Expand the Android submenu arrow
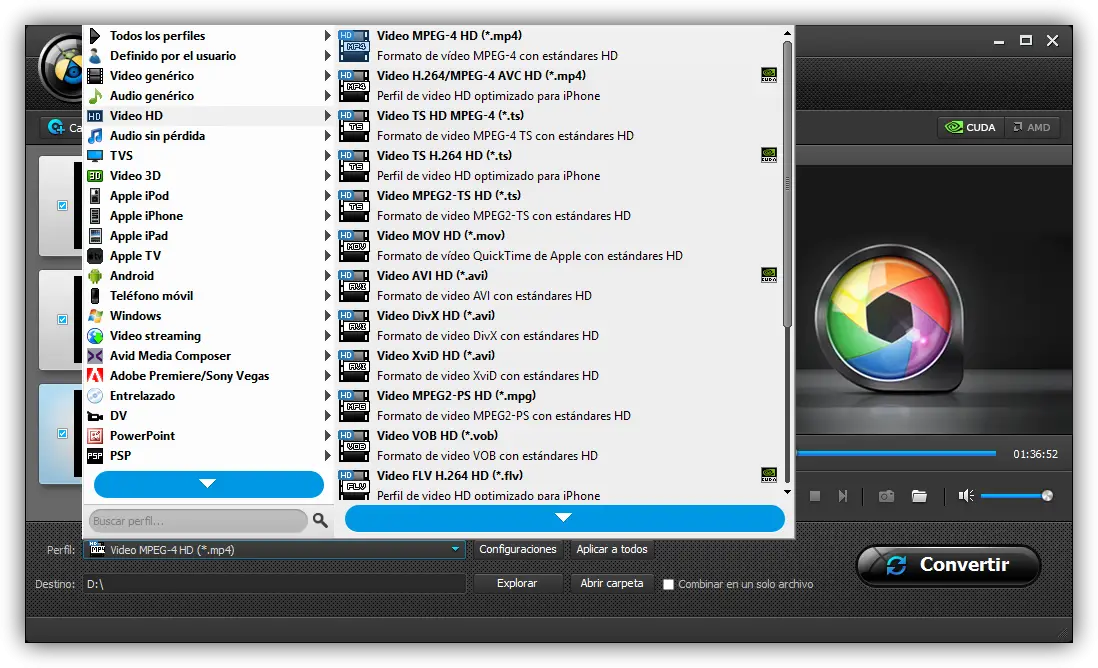 pyautogui.click(x=327, y=276)
